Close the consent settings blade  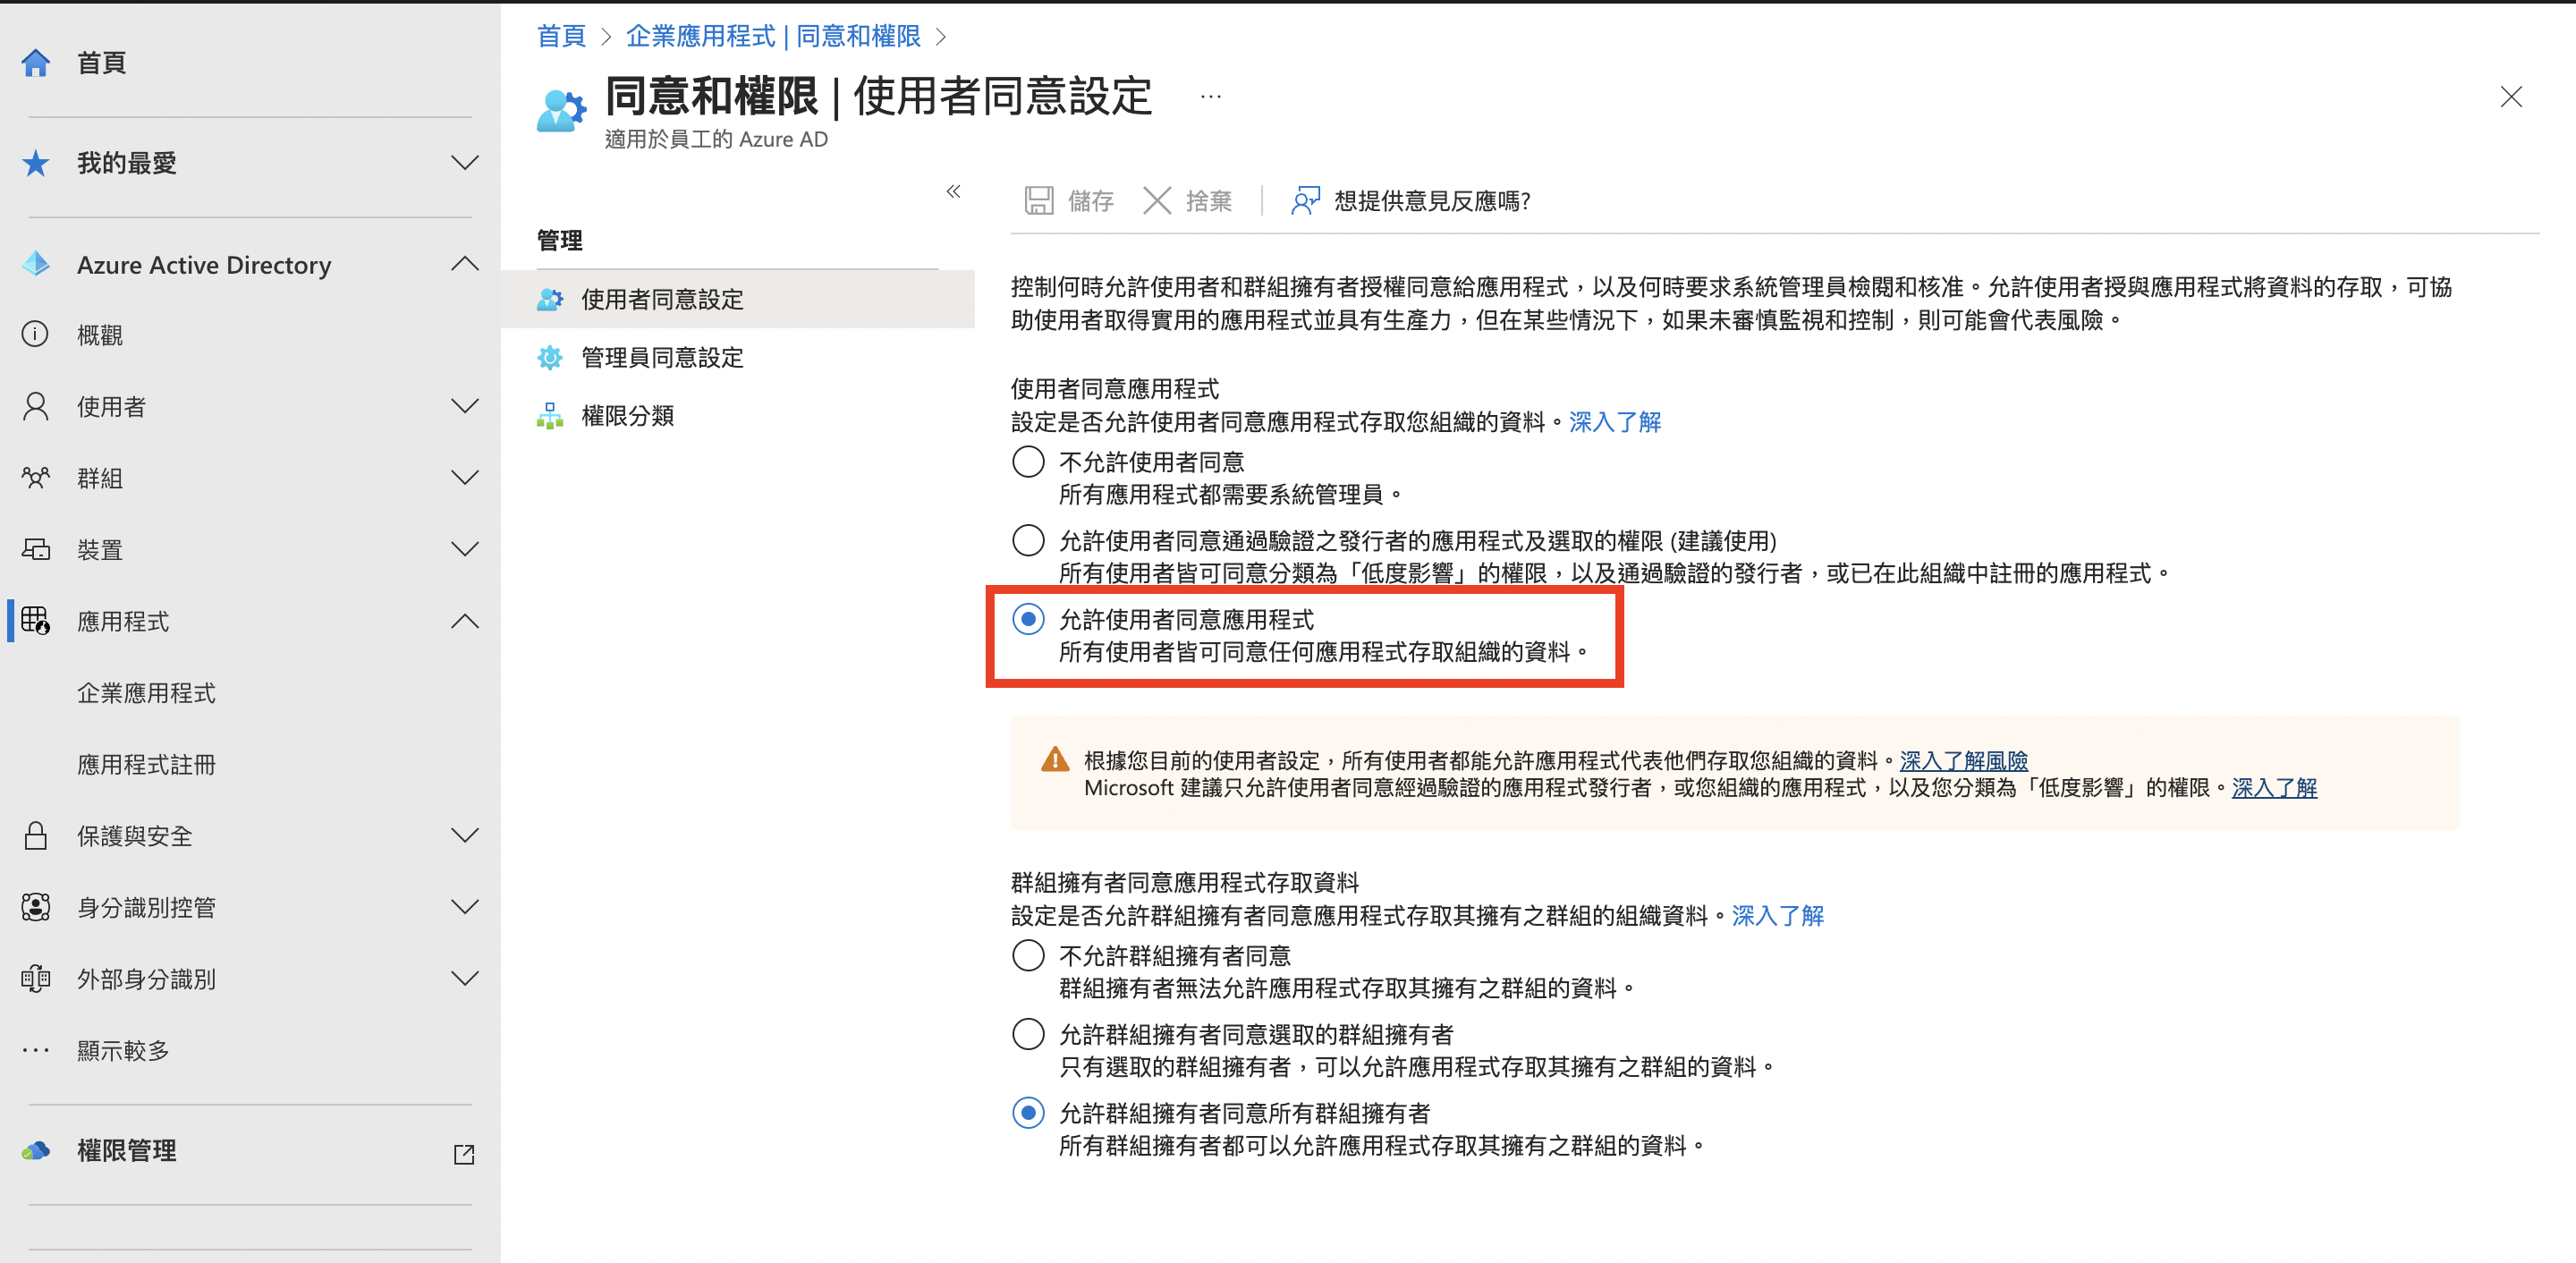tap(2511, 97)
